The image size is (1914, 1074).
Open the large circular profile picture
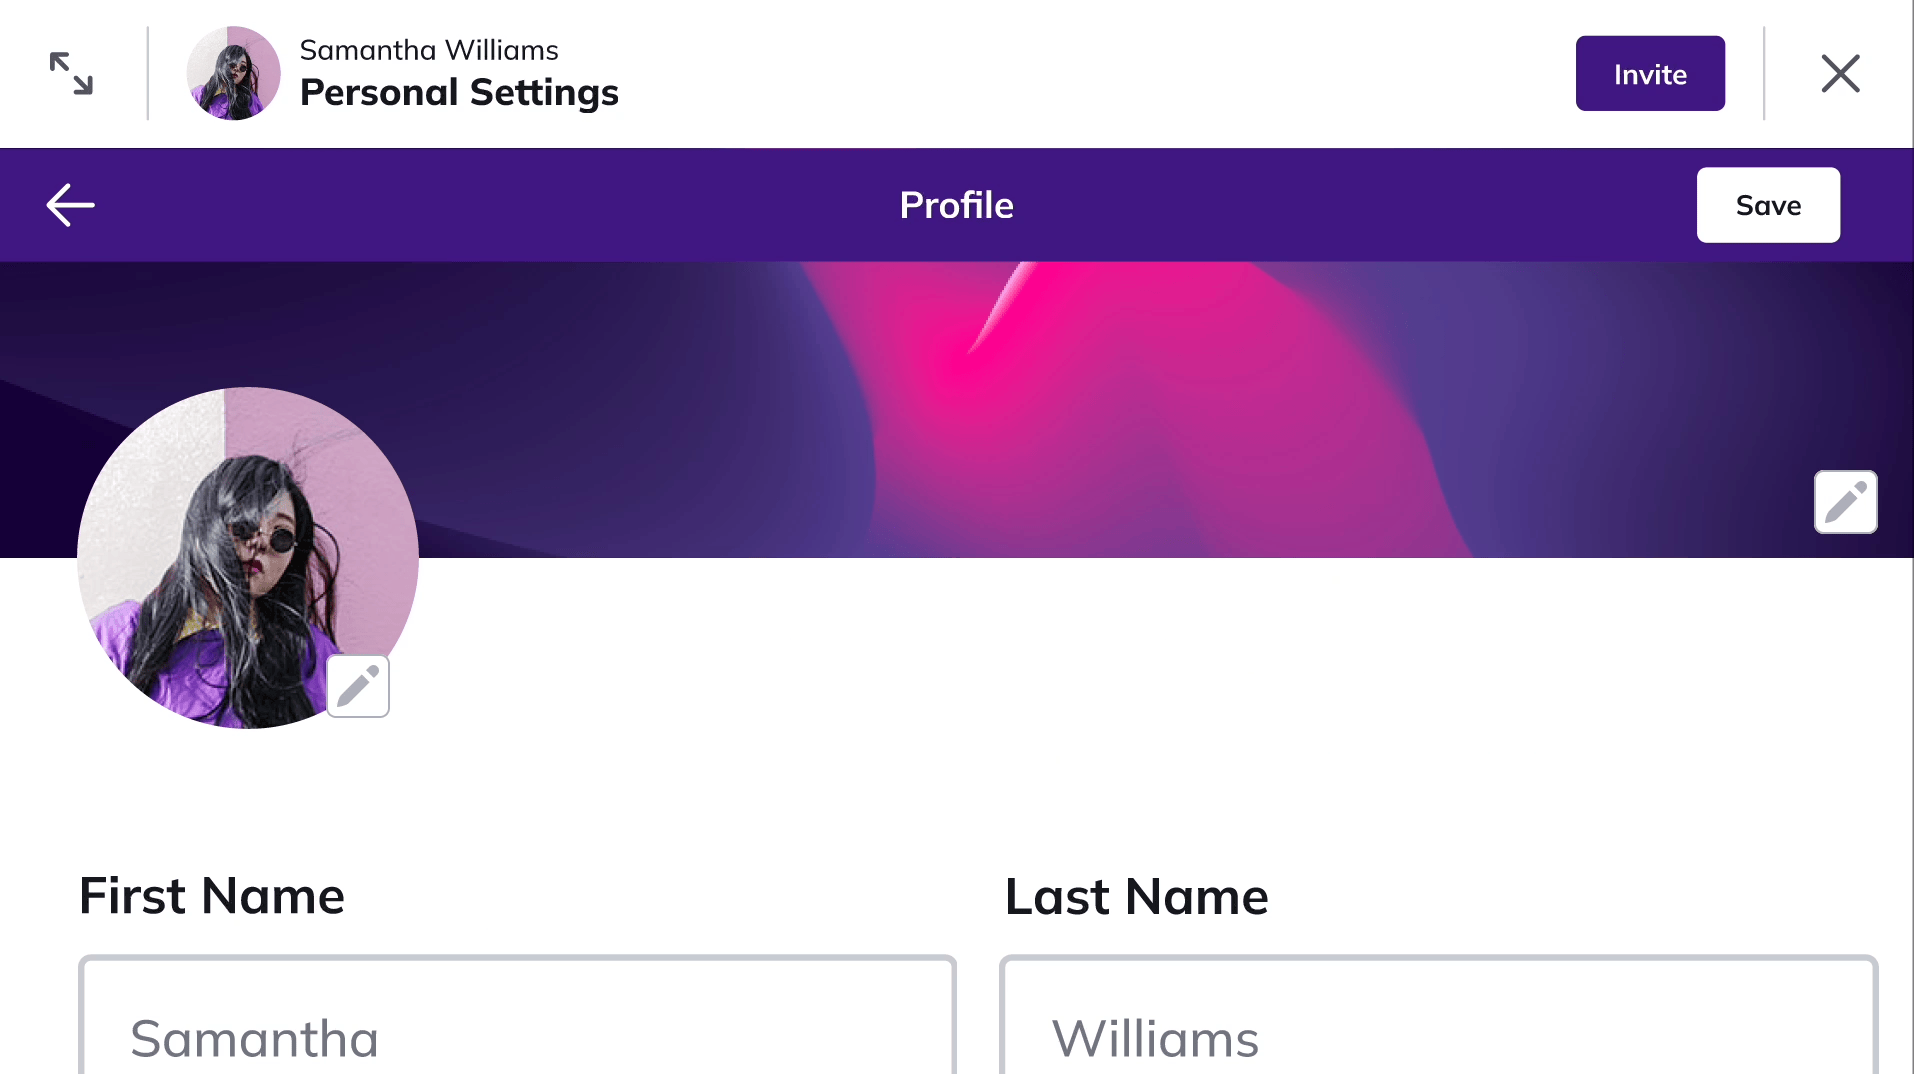pos(248,558)
